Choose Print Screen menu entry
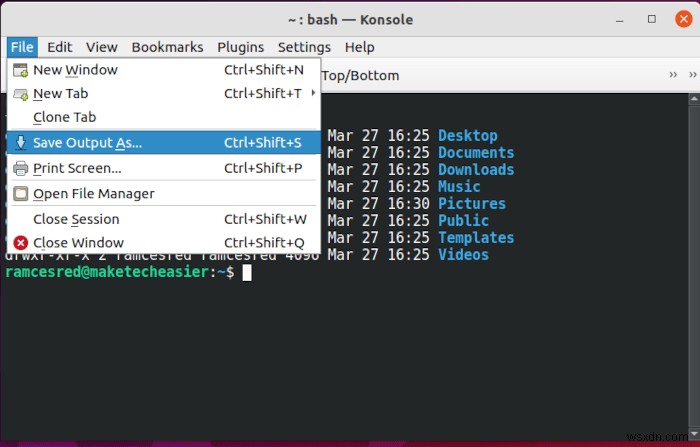 (164, 168)
